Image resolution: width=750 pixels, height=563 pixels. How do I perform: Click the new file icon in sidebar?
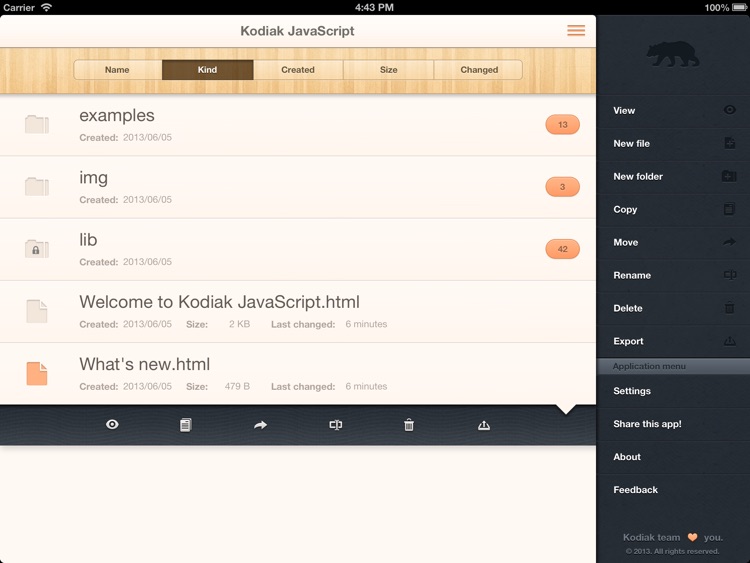pyautogui.click(x=729, y=143)
